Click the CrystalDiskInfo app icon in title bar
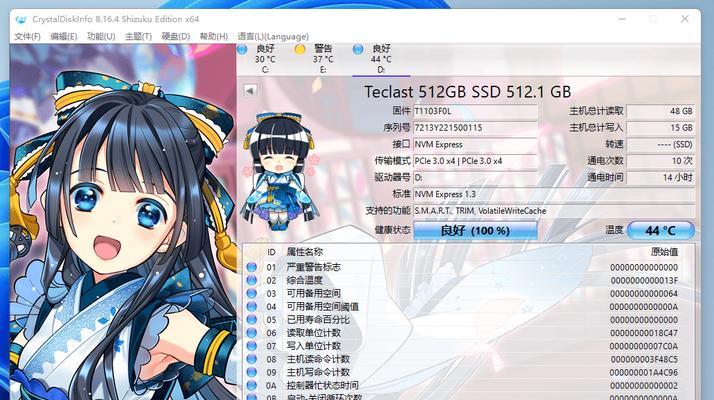 [x=20, y=20]
